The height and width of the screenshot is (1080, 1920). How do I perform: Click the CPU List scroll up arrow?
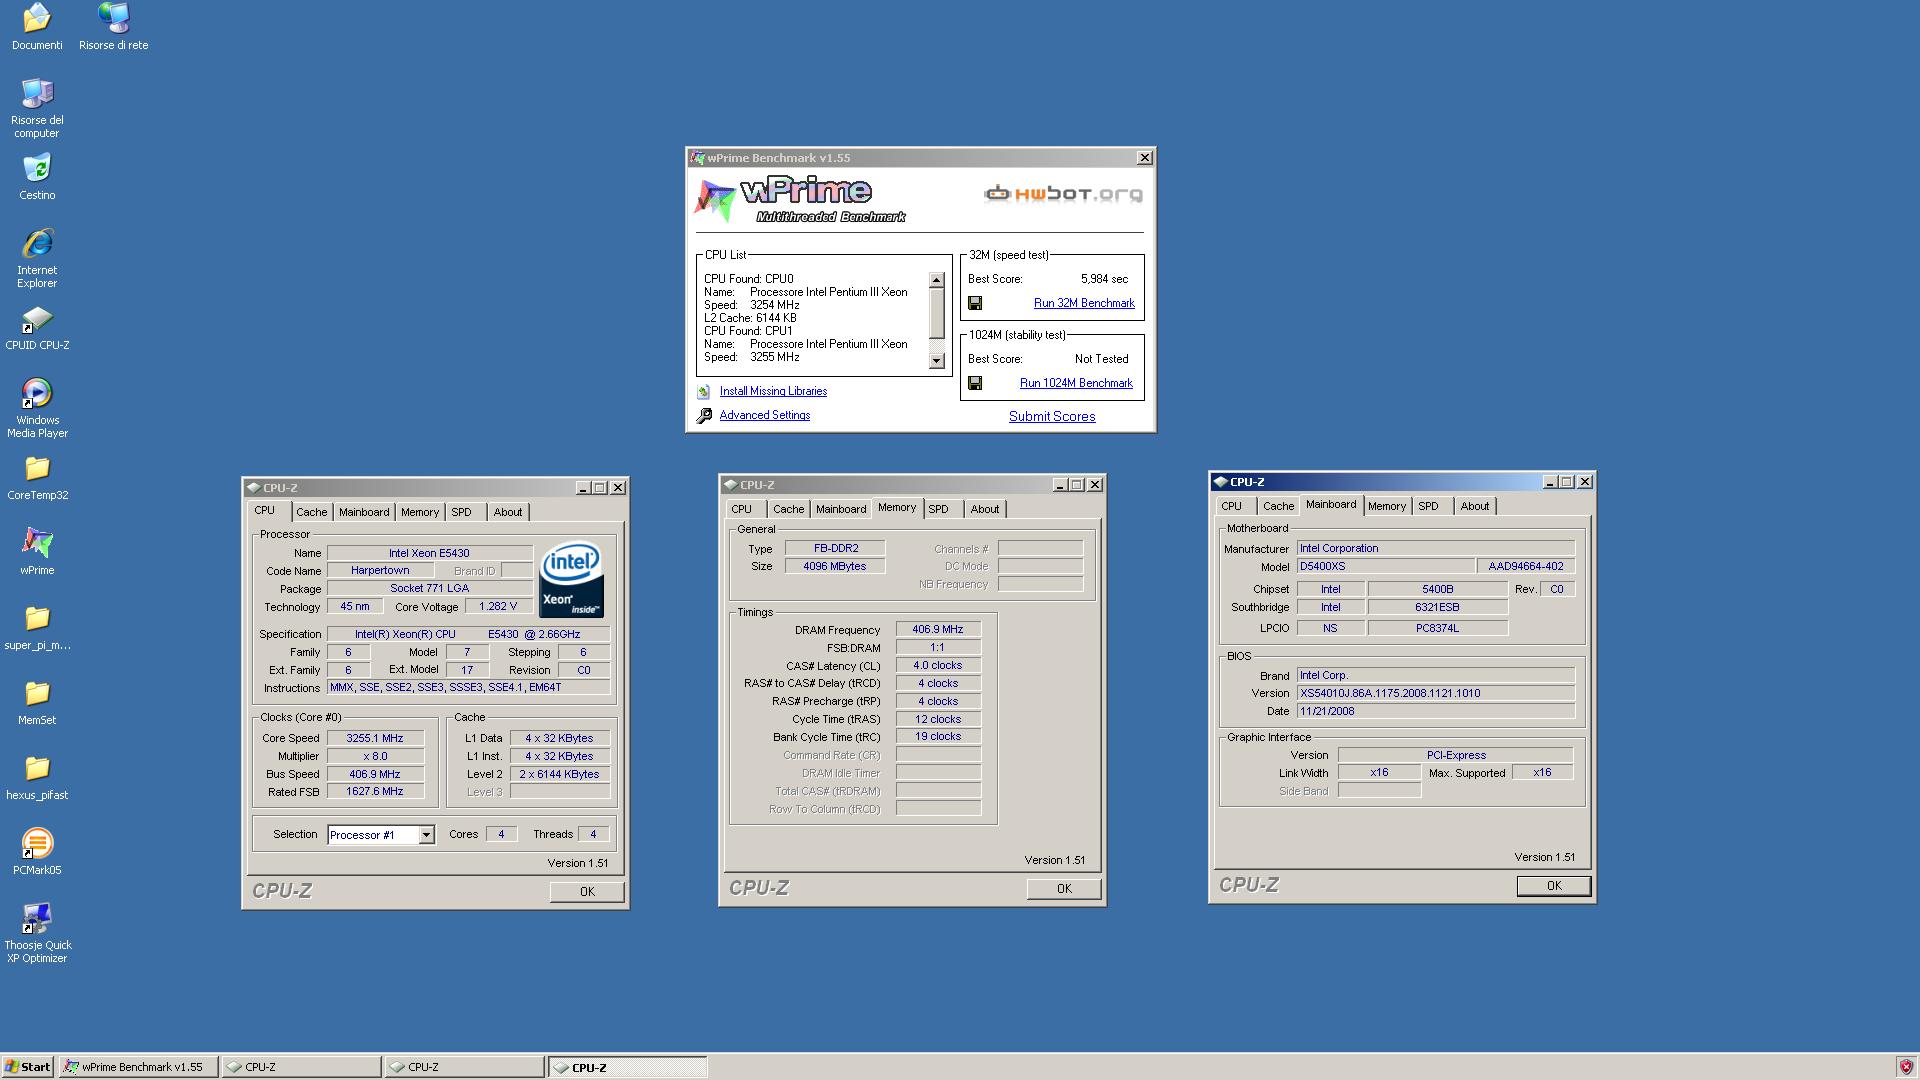click(x=937, y=281)
